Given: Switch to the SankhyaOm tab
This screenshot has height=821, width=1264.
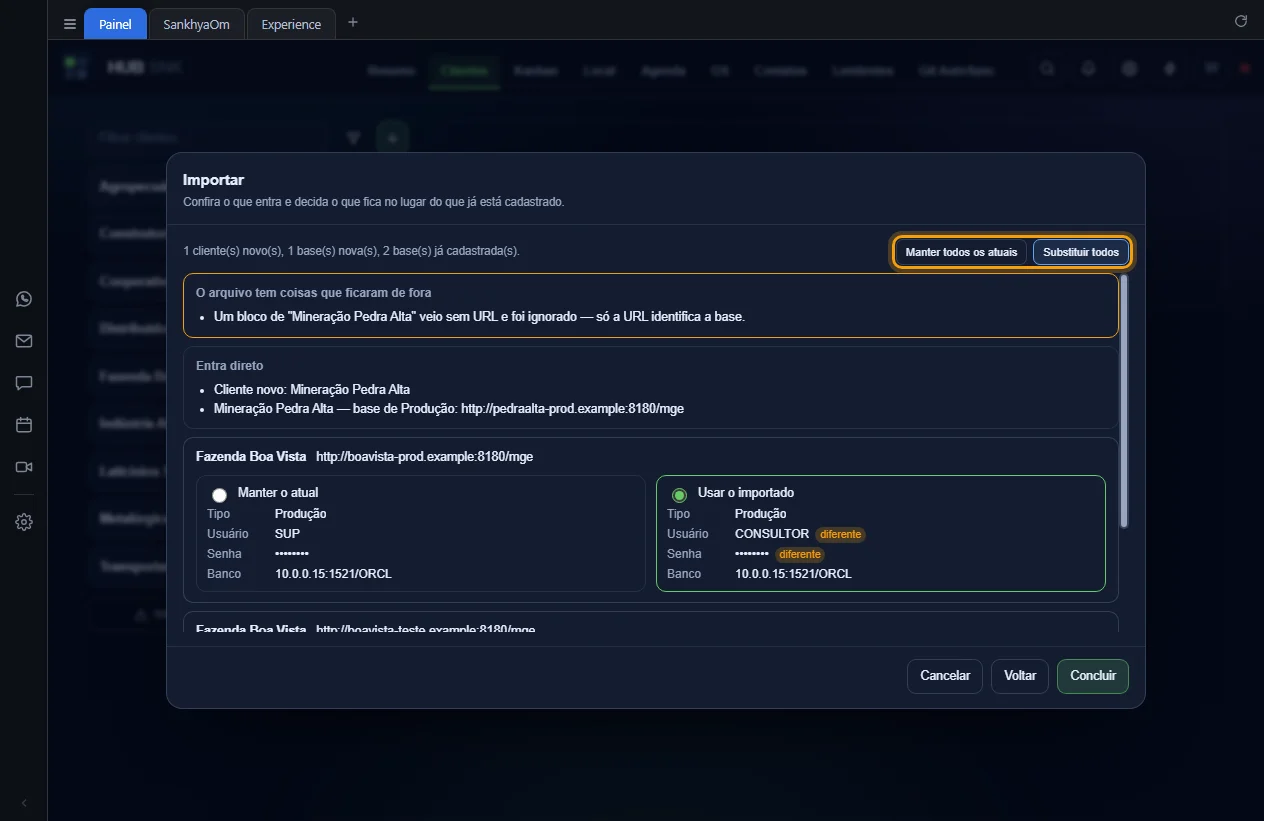Looking at the screenshot, I should click(x=197, y=24).
